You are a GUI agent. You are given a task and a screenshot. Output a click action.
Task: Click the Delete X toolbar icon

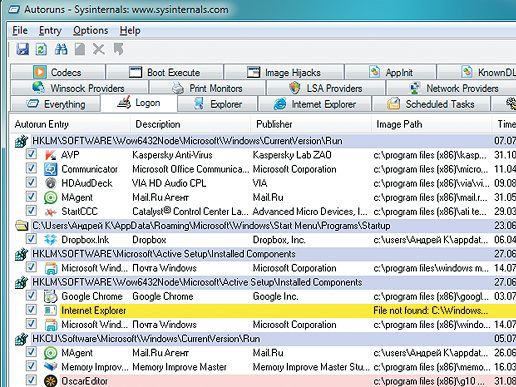point(99,49)
